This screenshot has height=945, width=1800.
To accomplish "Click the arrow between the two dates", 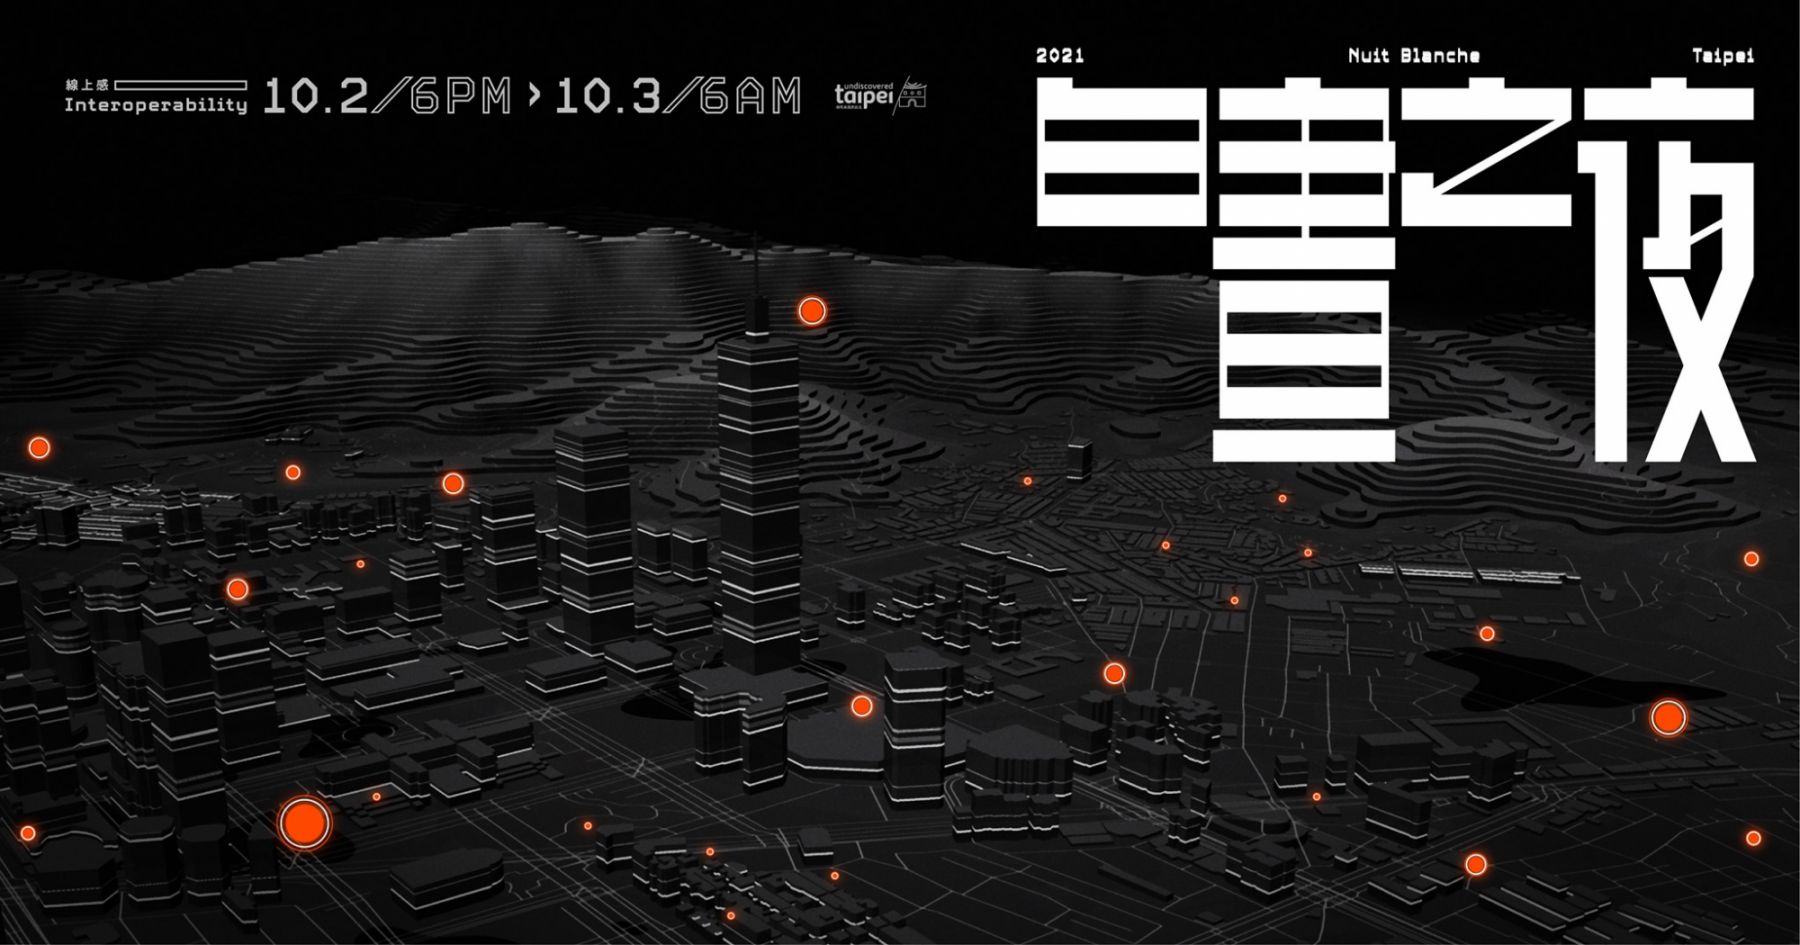I will pos(534,95).
